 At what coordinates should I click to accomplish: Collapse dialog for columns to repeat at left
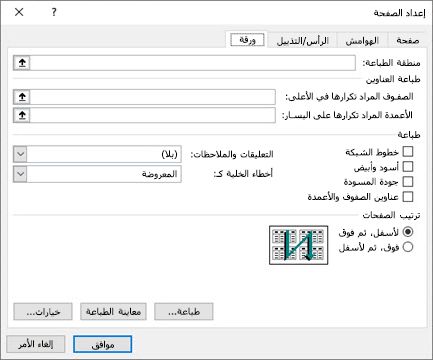click(22, 115)
